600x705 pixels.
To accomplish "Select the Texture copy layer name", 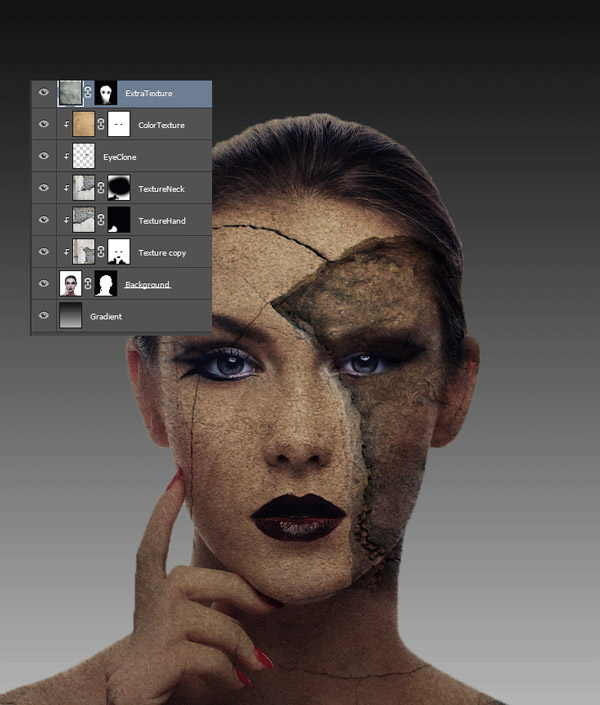I will 162,253.
